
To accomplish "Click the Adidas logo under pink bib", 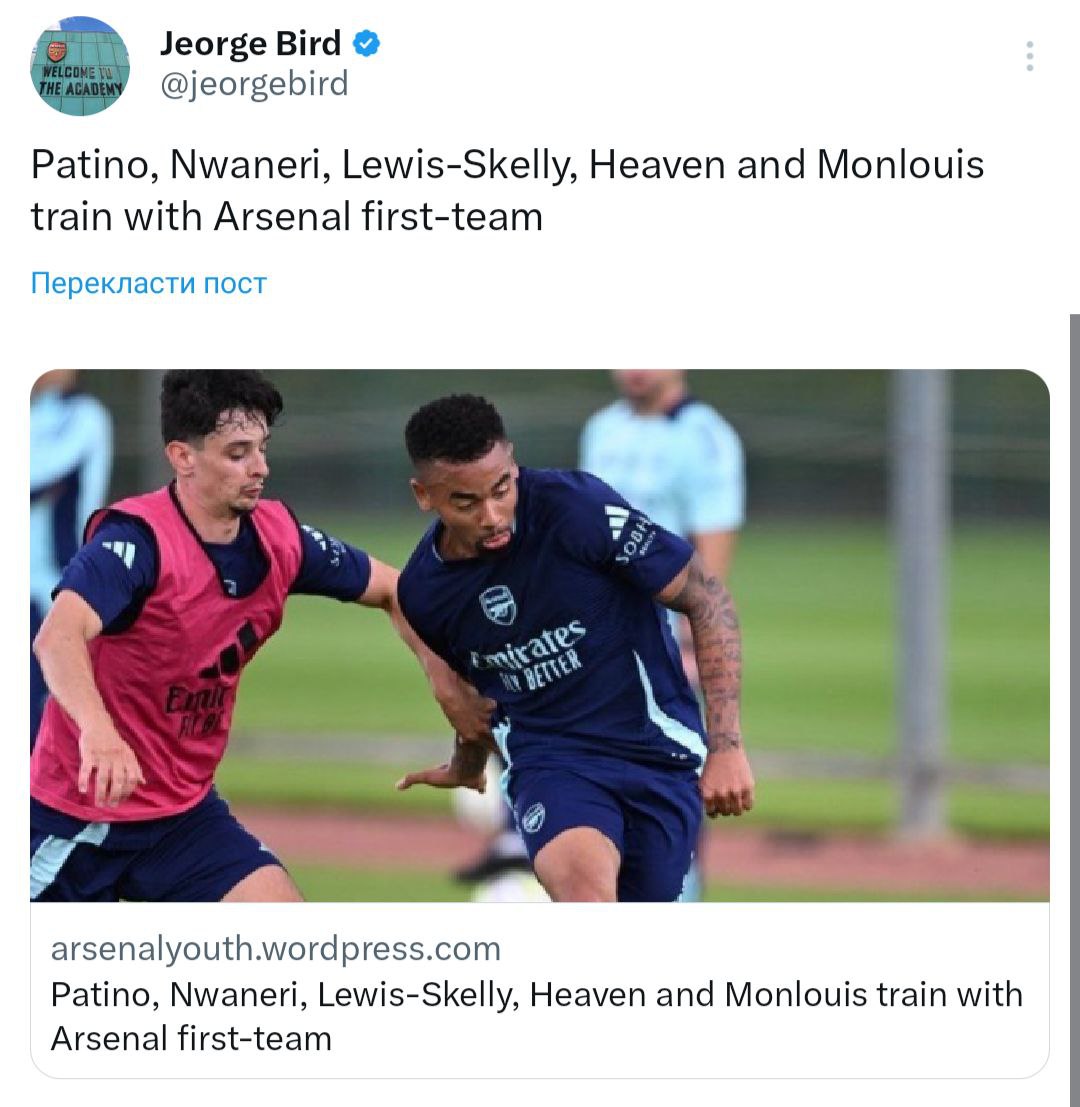I will 120,551.
